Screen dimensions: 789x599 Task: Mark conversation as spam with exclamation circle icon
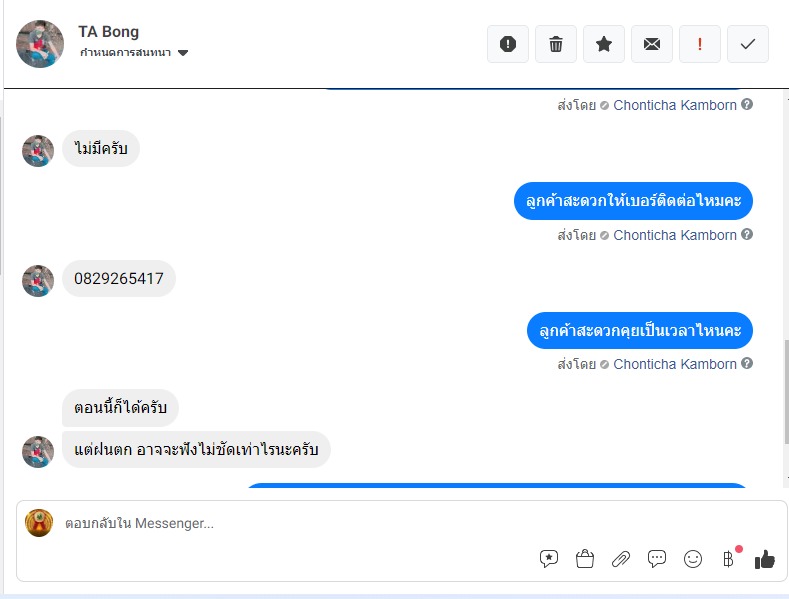click(508, 44)
